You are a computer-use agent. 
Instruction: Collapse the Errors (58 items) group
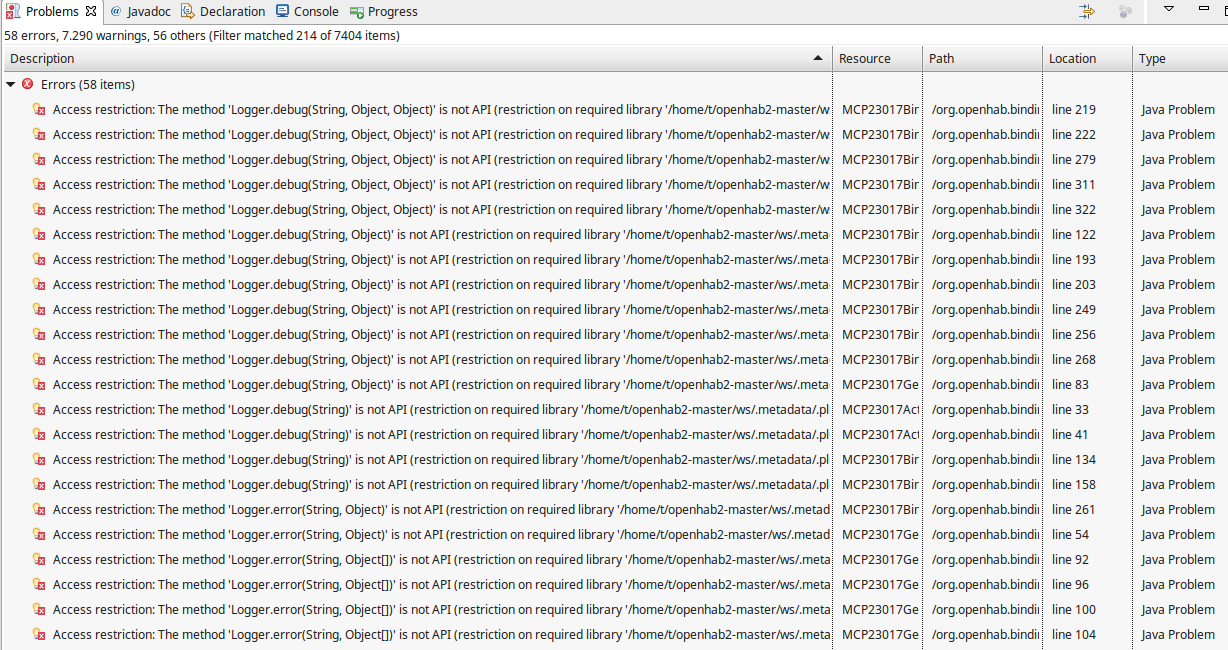click(x=10, y=85)
